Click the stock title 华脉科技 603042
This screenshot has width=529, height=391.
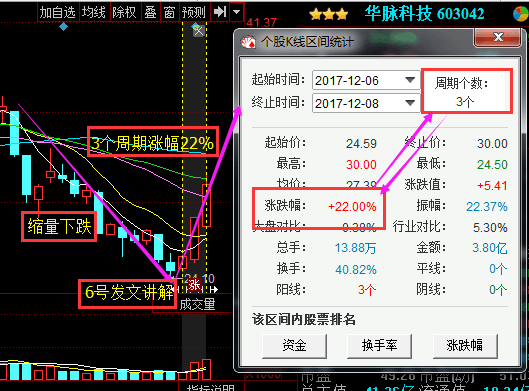tap(424, 14)
